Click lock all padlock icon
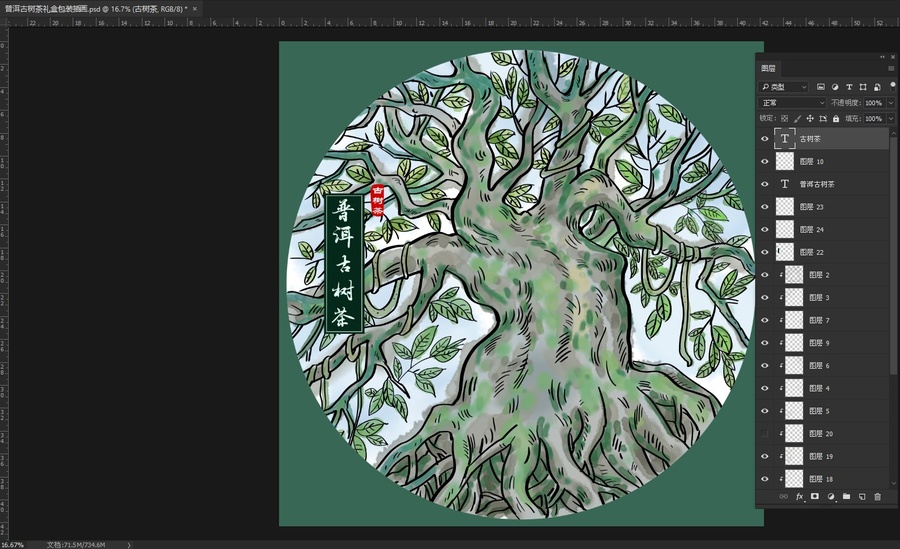The width and height of the screenshot is (900, 549). click(x=836, y=118)
